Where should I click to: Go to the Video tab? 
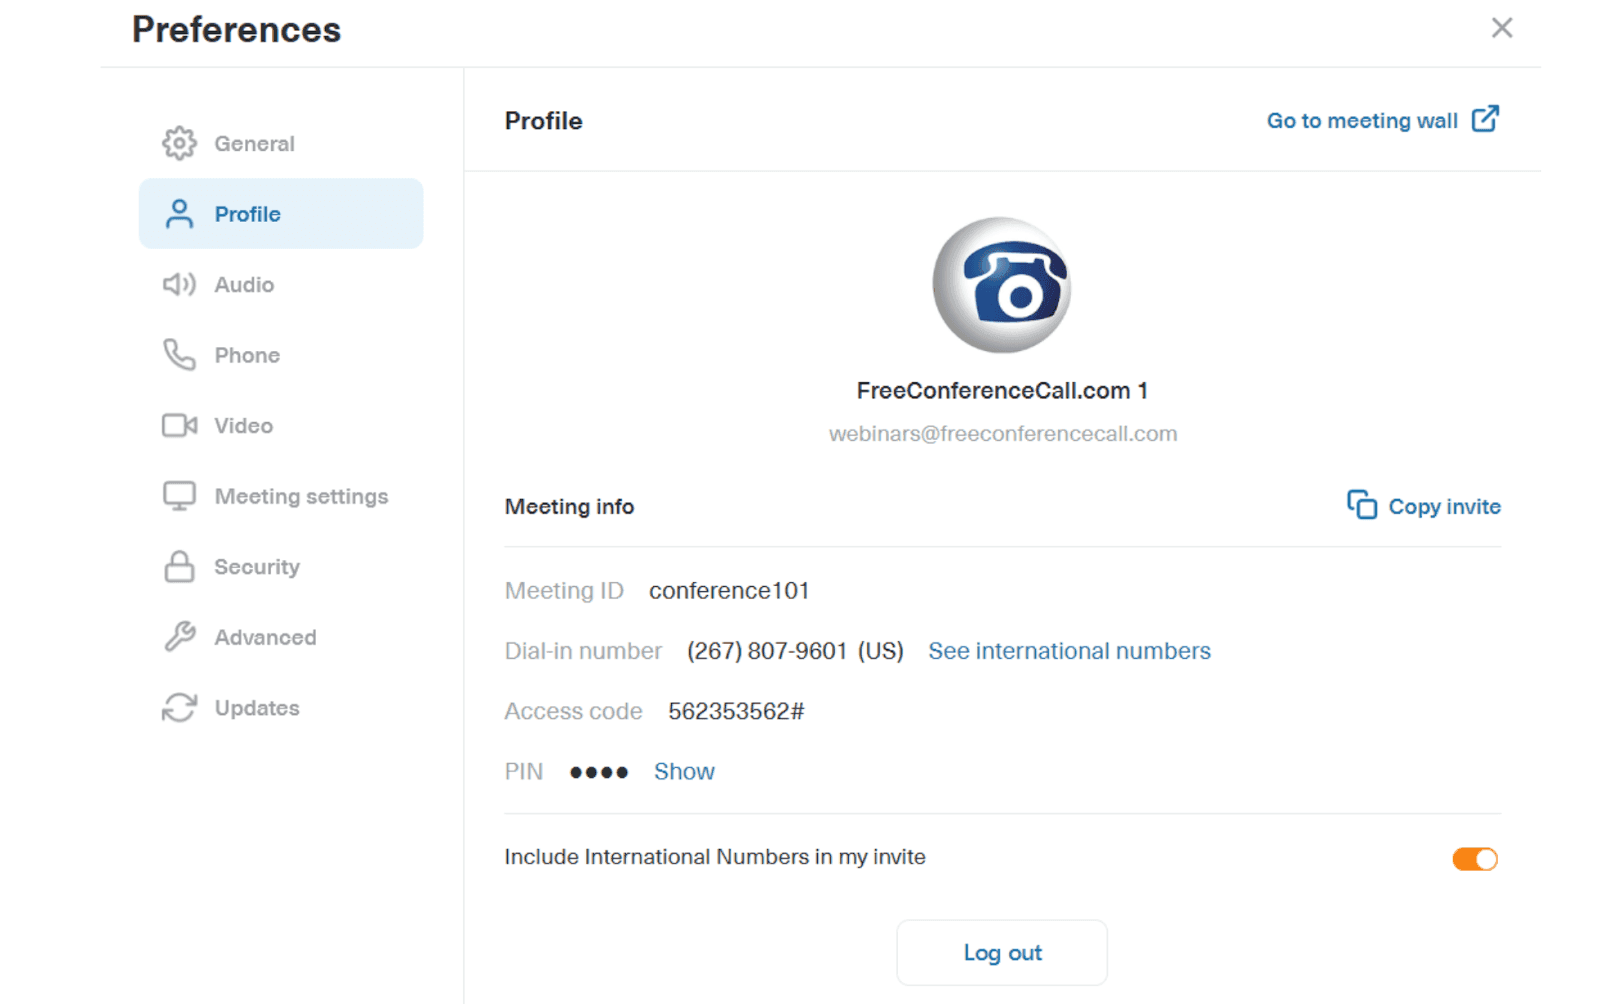[280, 426]
